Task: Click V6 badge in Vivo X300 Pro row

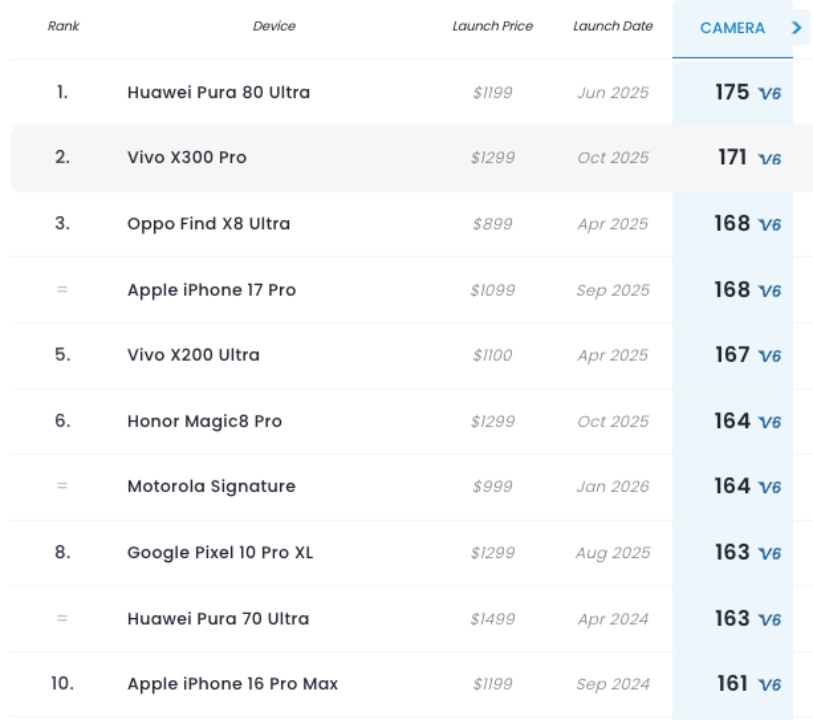Action: click(x=770, y=159)
